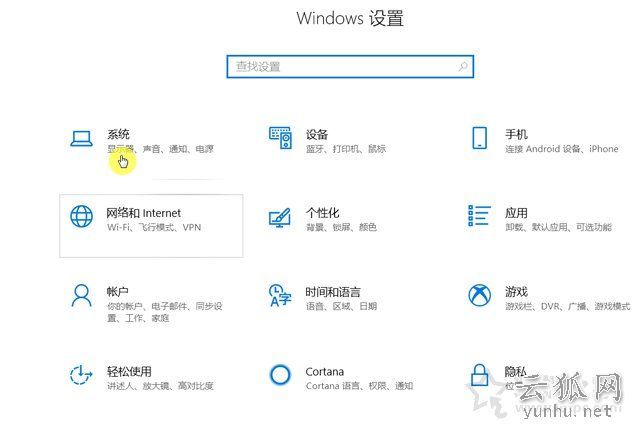Open the Cortana circle icon
This screenshot has height=425, width=640.
coord(280,374)
